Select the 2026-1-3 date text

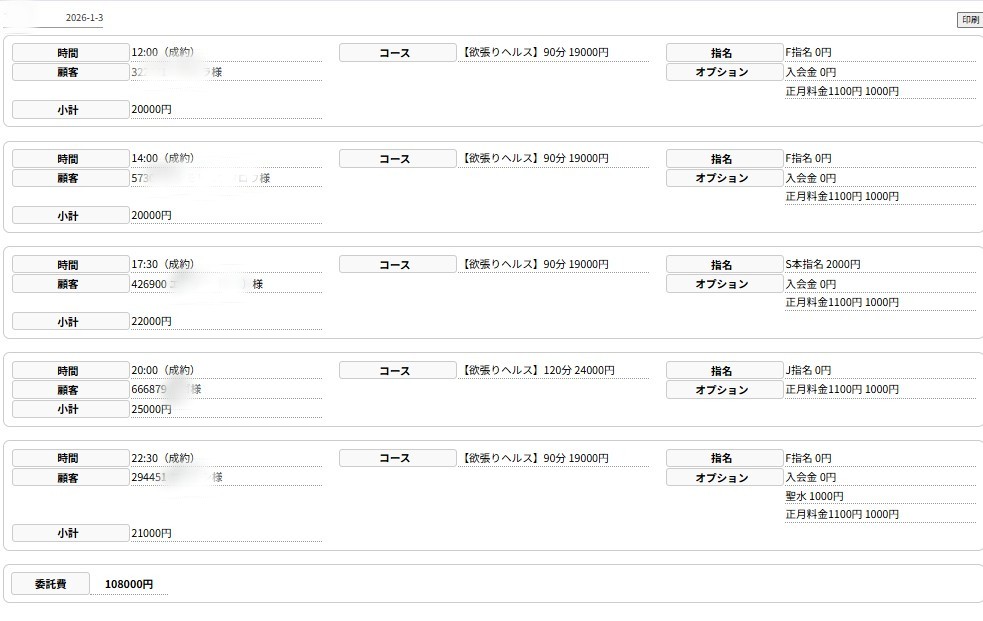[x=84, y=19]
